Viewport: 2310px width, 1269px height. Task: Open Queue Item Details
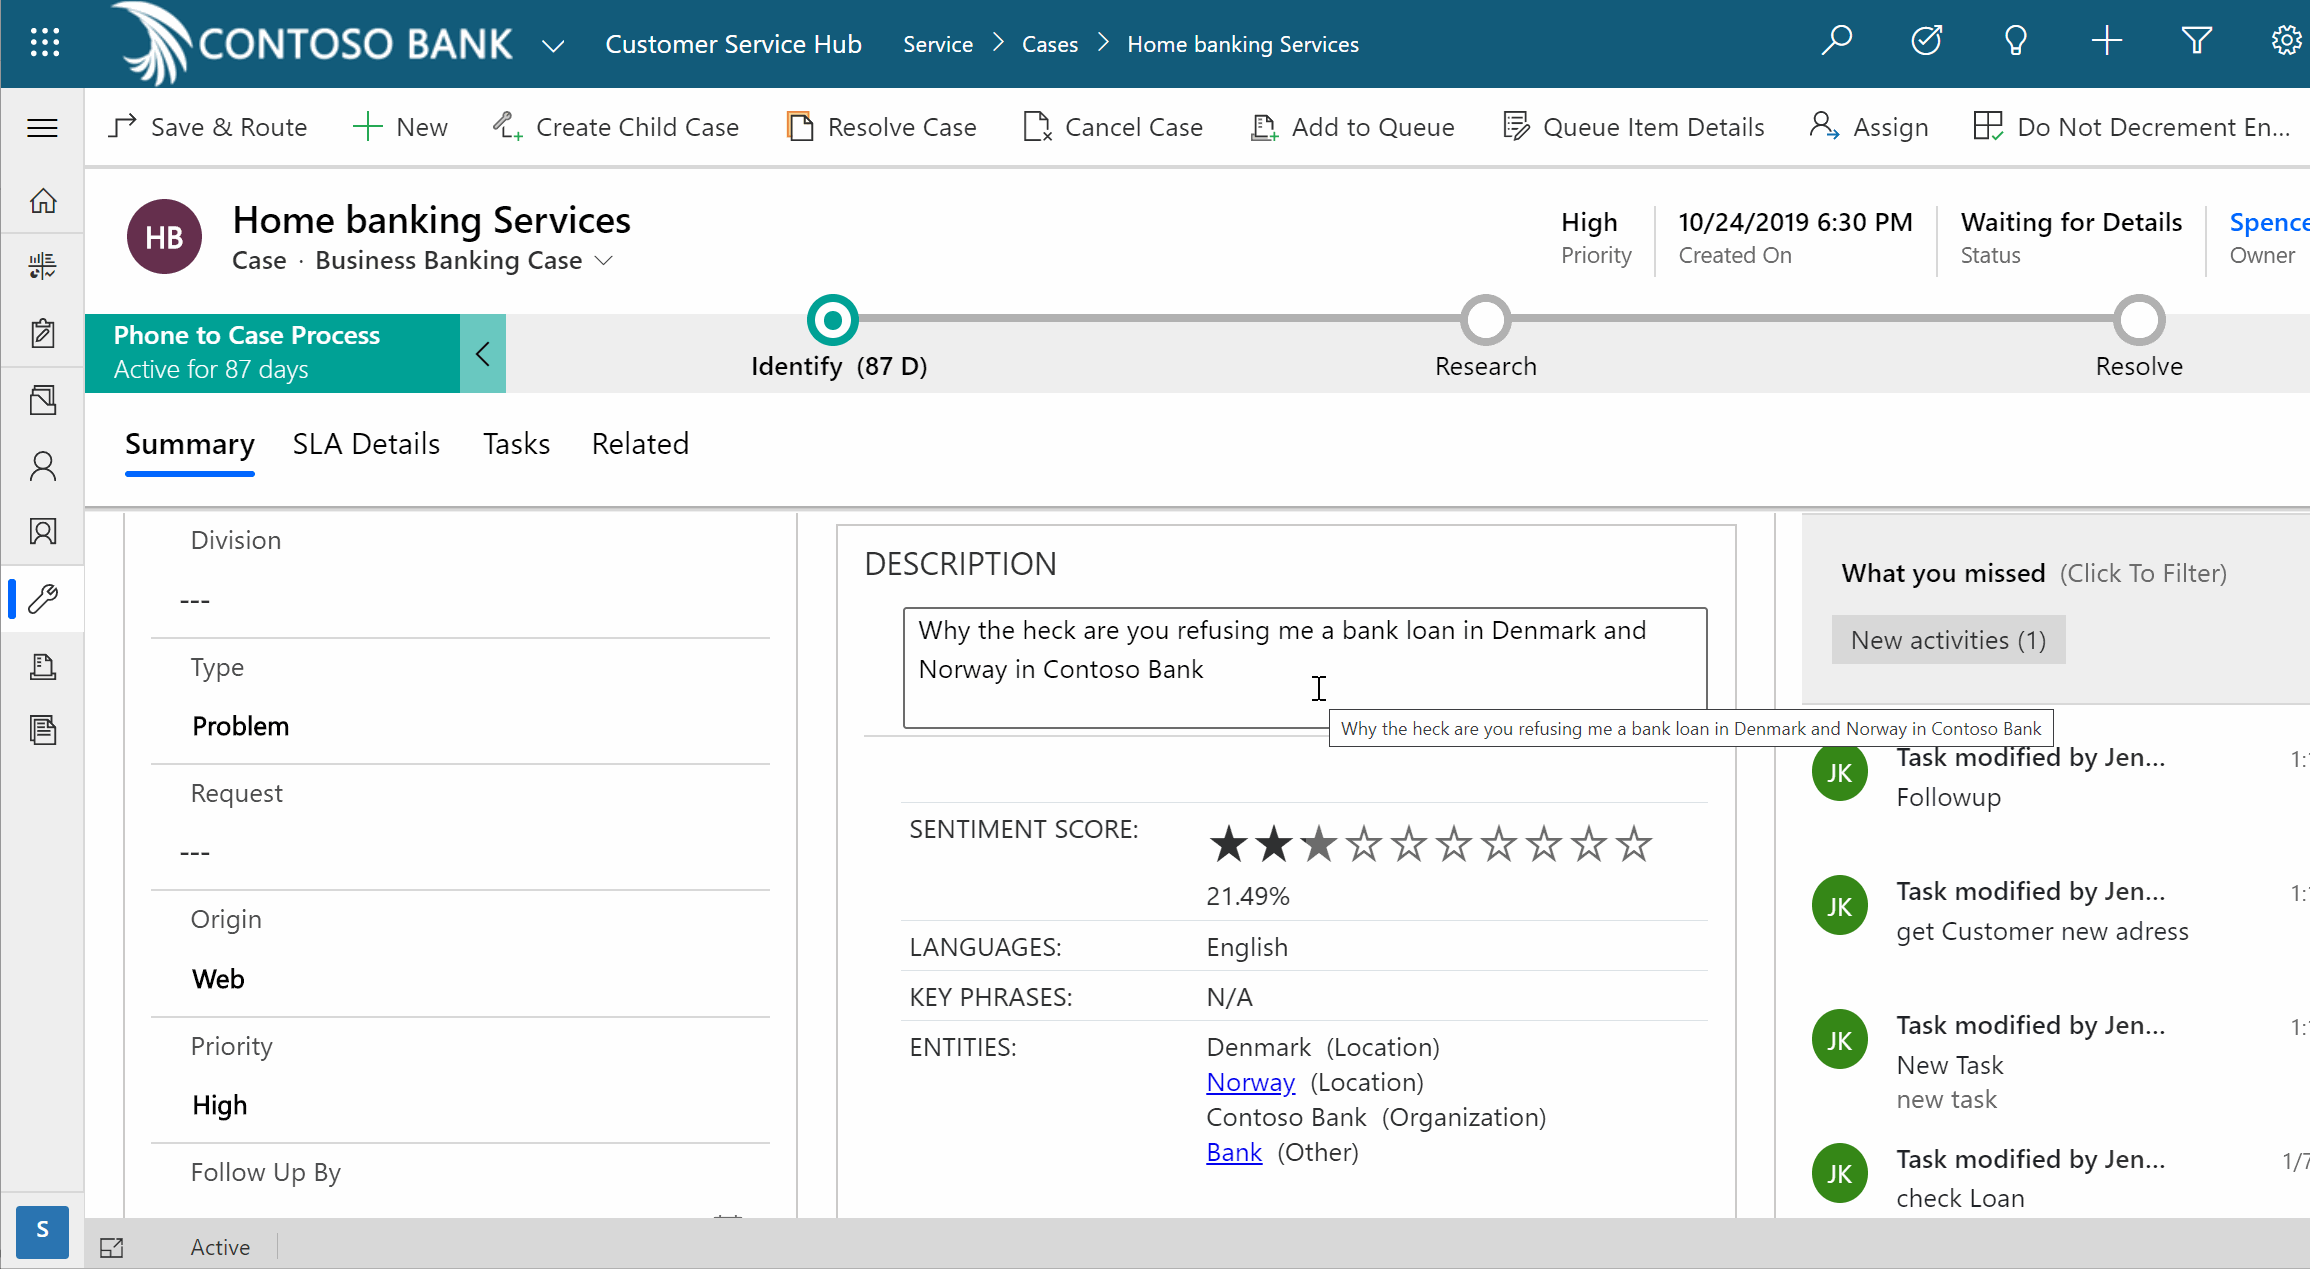(1633, 127)
